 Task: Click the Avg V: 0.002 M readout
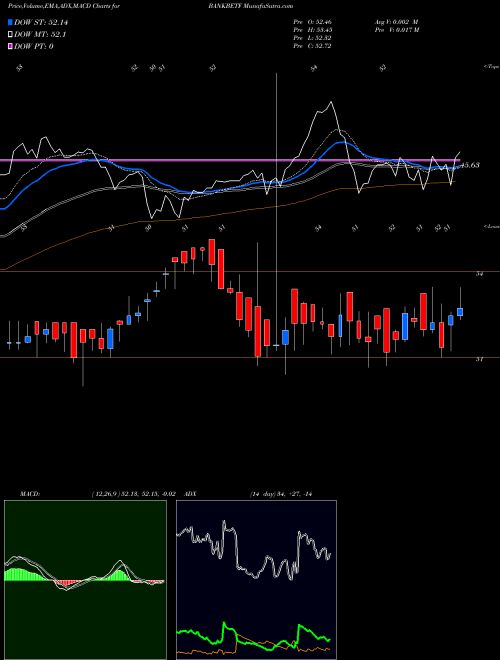click(x=396, y=21)
